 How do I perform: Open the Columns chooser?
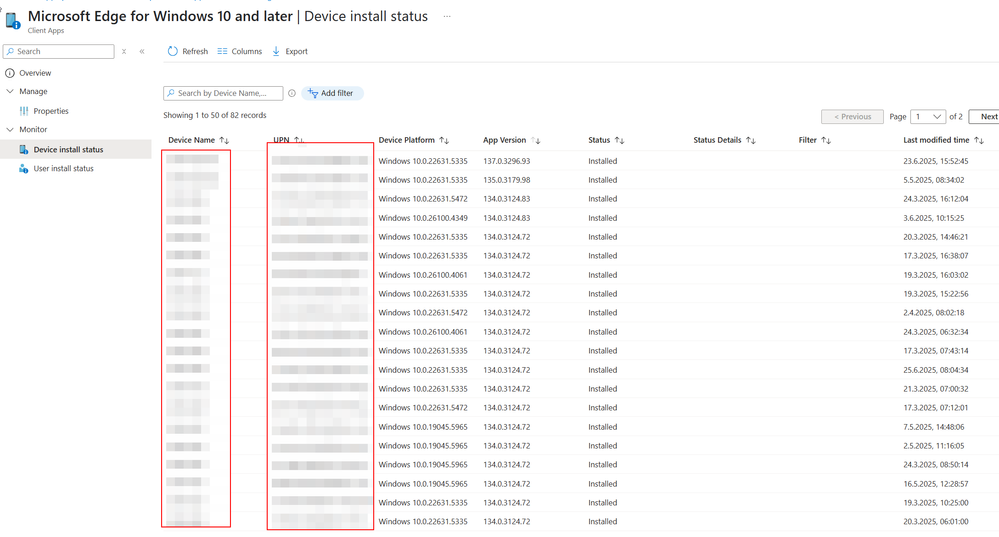[240, 51]
